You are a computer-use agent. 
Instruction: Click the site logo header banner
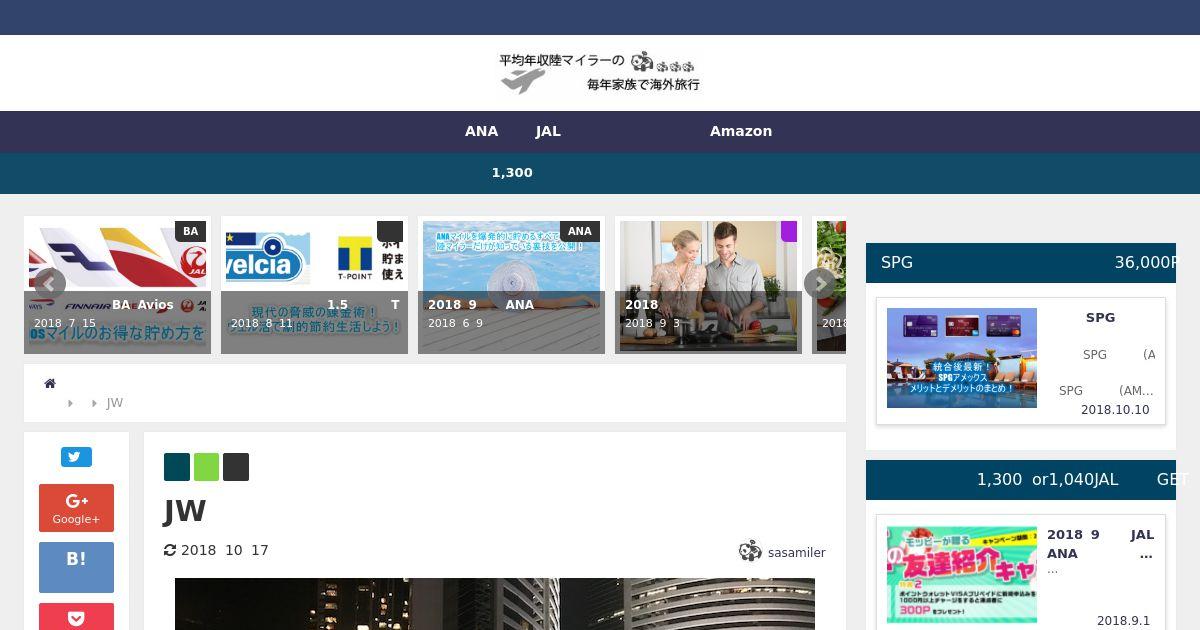[x=600, y=73]
